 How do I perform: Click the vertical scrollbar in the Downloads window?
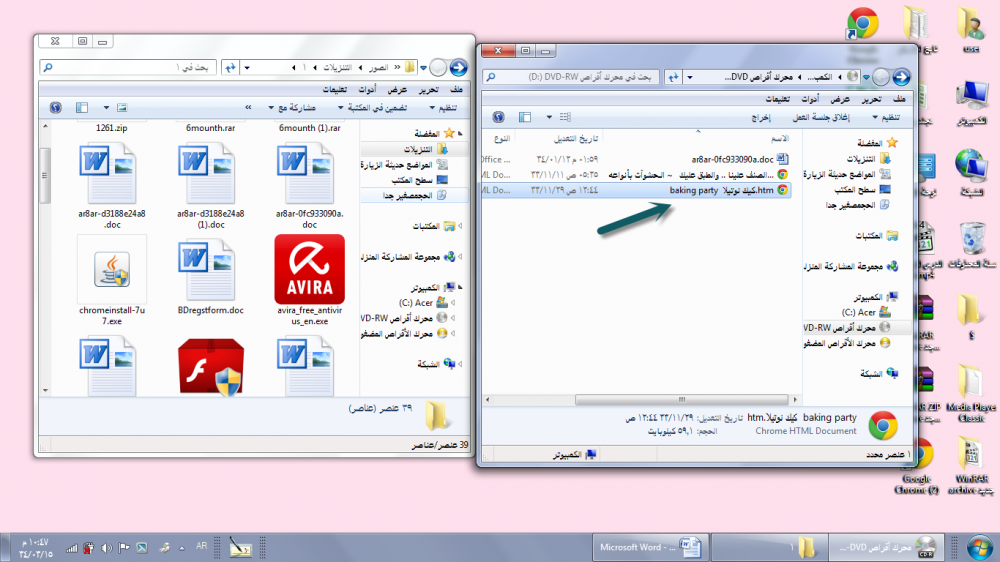tap(44, 200)
